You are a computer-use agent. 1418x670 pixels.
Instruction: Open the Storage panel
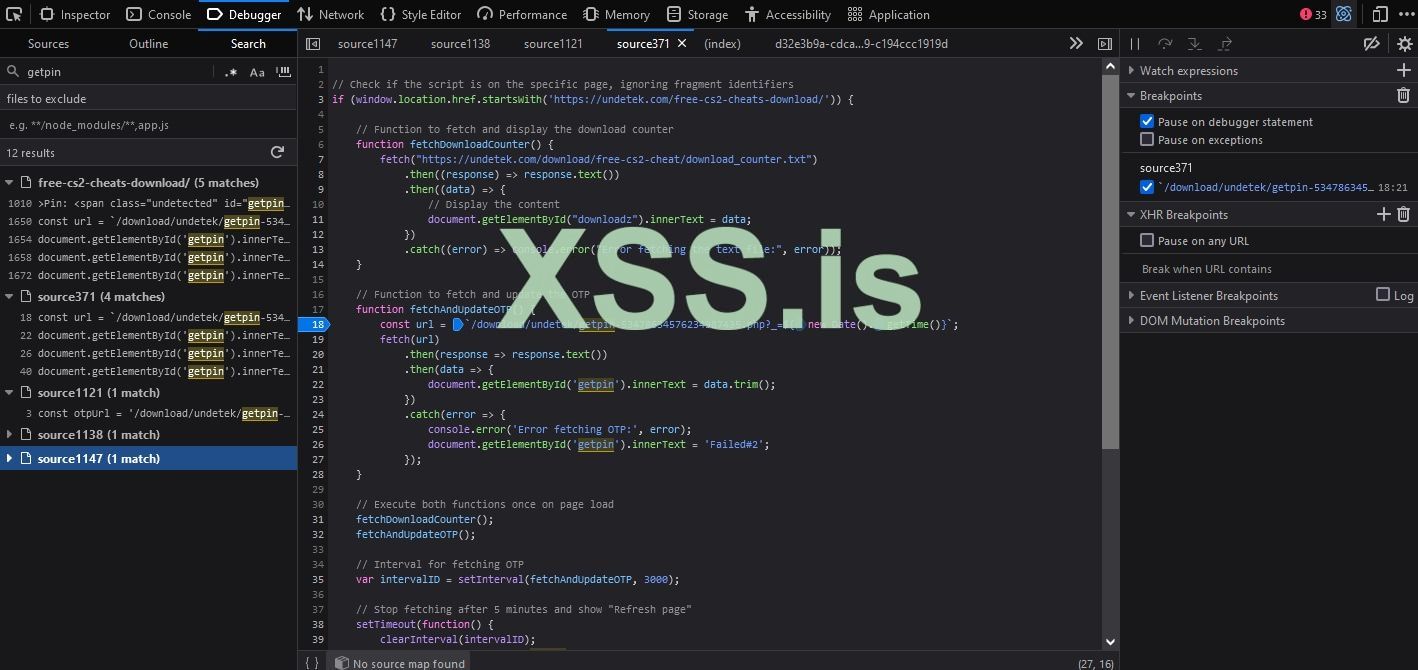pos(697,14)
